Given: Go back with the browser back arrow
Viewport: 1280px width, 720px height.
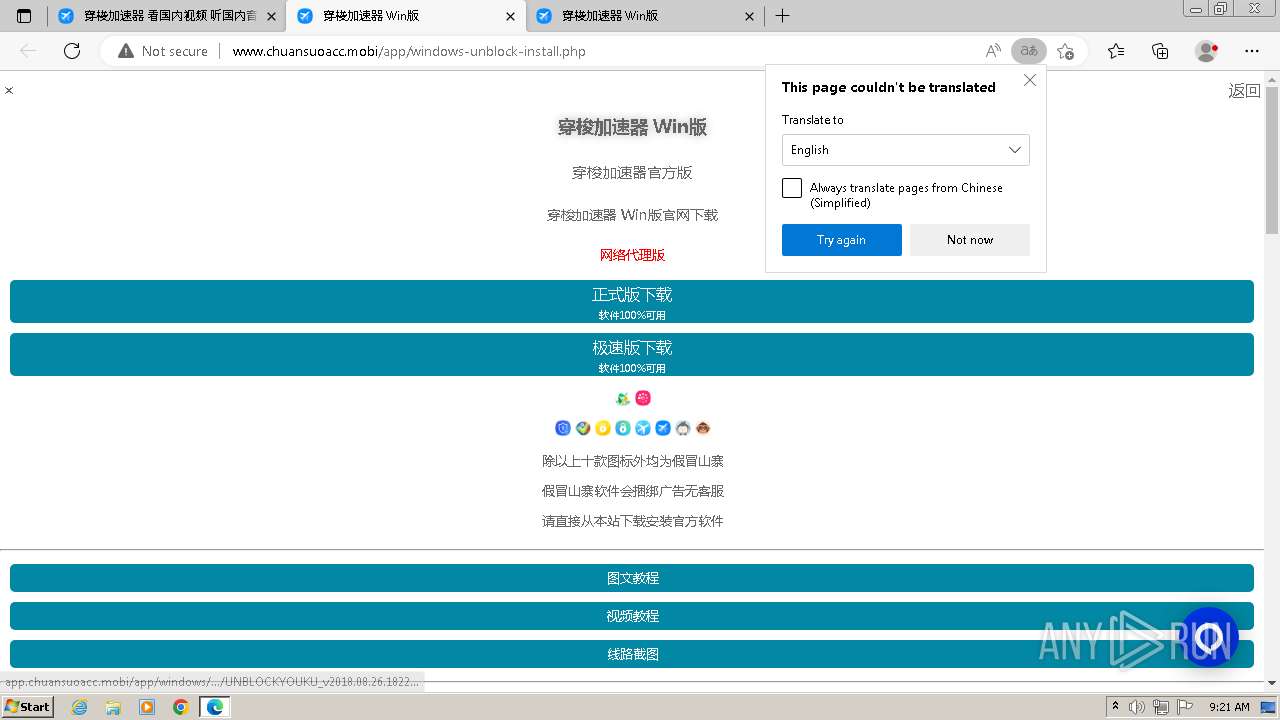Looking at the screenshot, I should pos(28,51).
